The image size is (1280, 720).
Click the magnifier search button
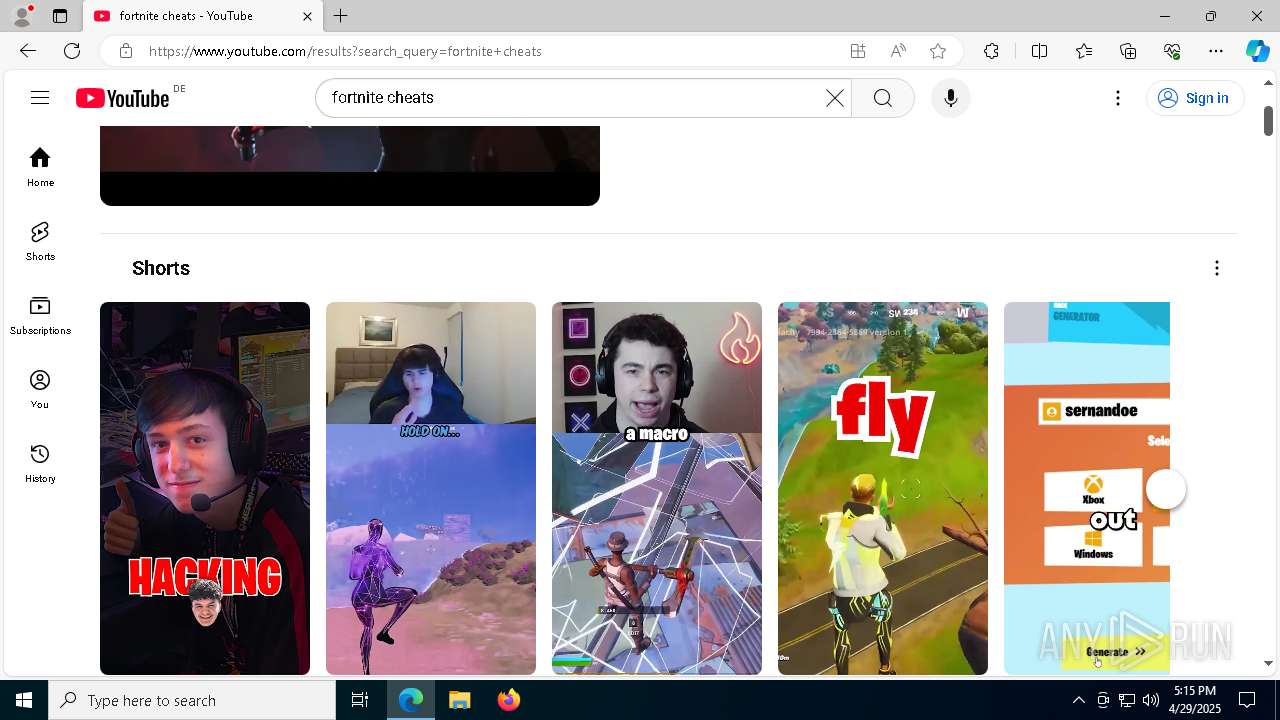click(x=883, y=98)
